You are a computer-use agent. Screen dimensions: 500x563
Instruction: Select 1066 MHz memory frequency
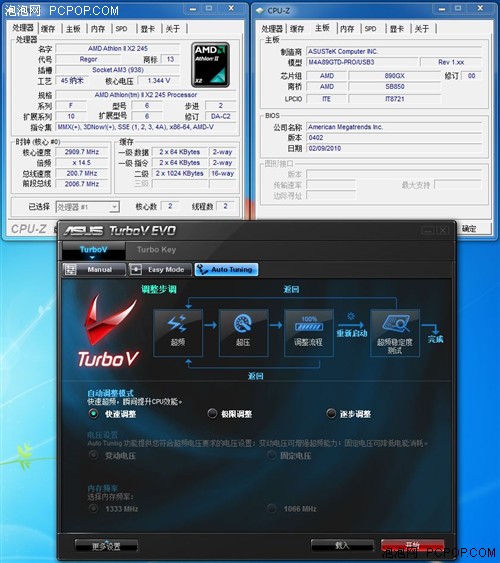pyautogui.click(x=271, y=508)
